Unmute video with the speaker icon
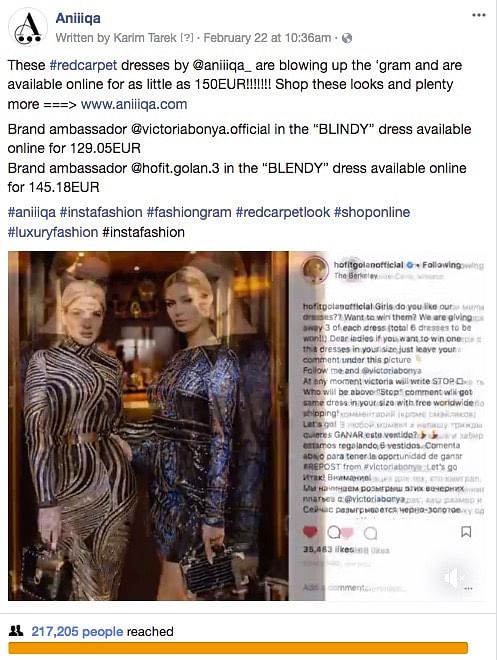497x660 pixels. (452, 578)
